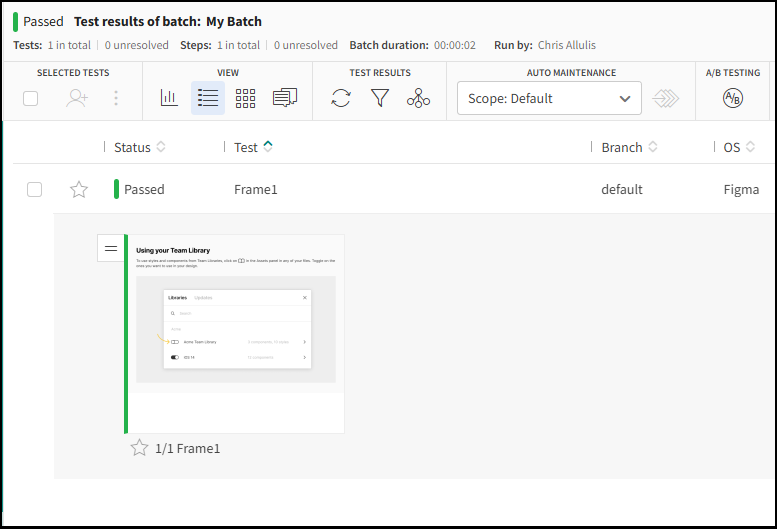Viewport: 777px width, 529px height.
Task: Click the refresh test results icon
Action: (x=341, y=98)
